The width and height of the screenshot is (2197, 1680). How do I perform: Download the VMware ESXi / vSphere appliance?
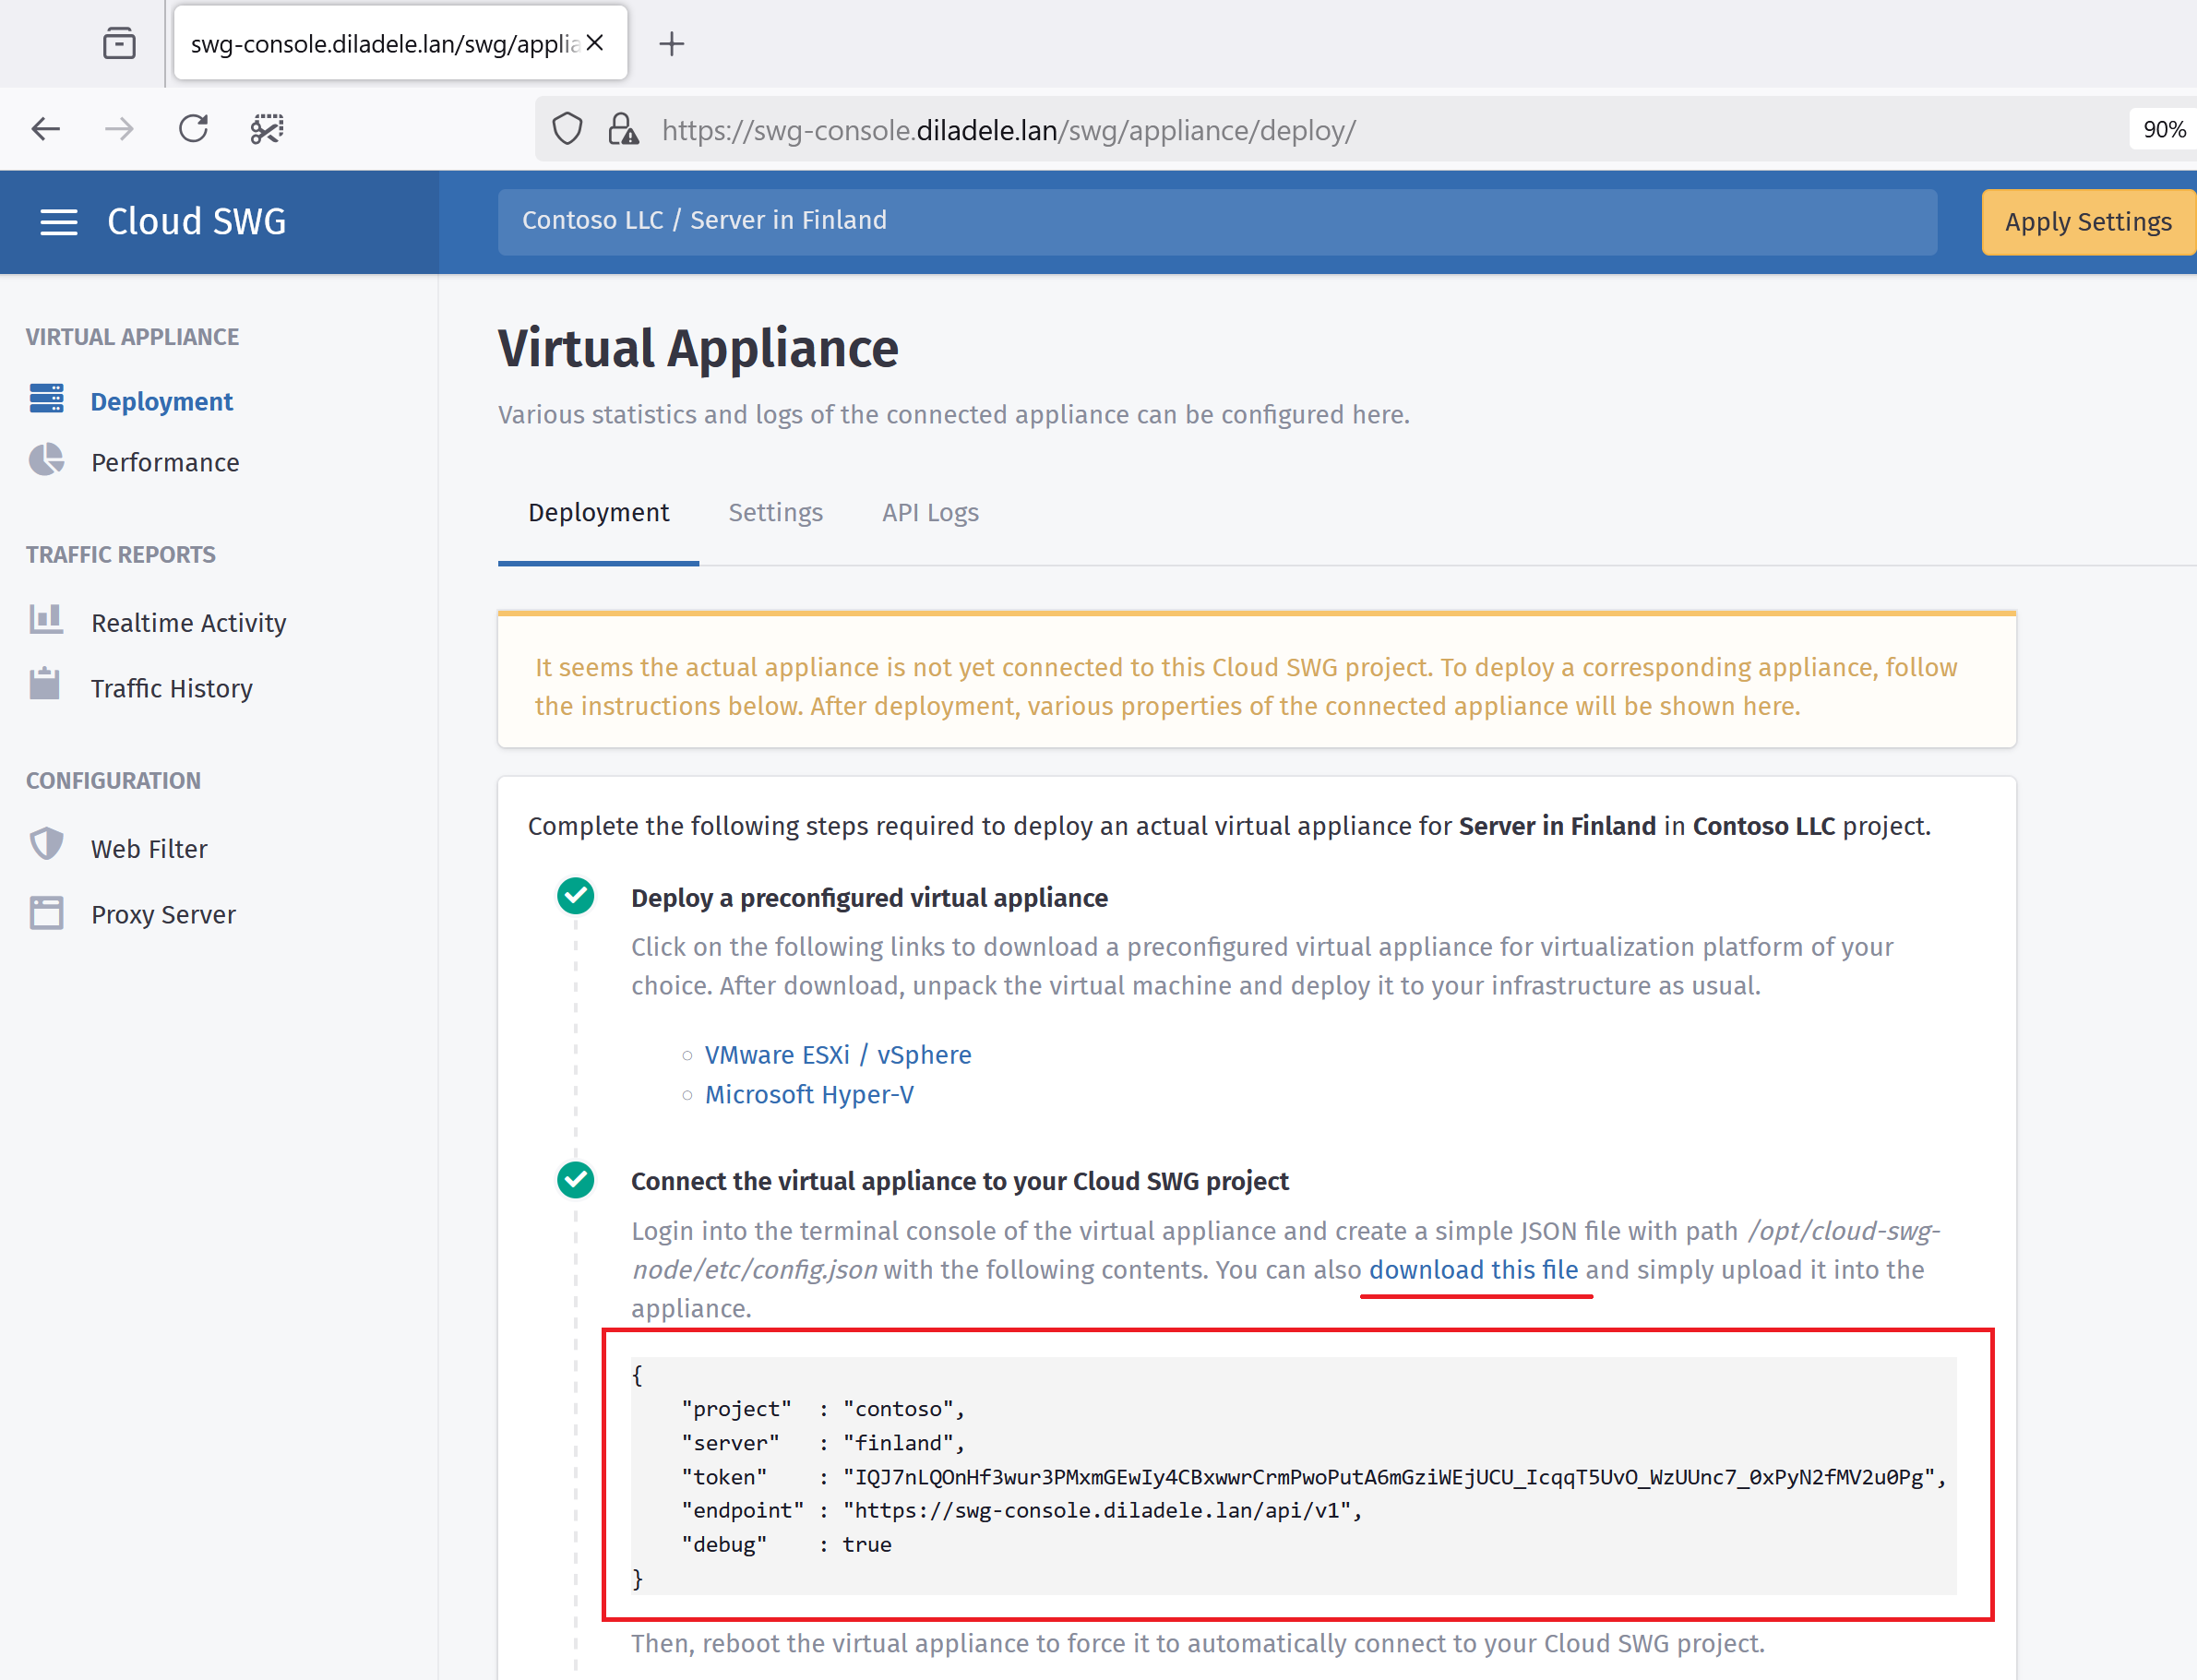pyautogui.click(x=838, y=1055)
